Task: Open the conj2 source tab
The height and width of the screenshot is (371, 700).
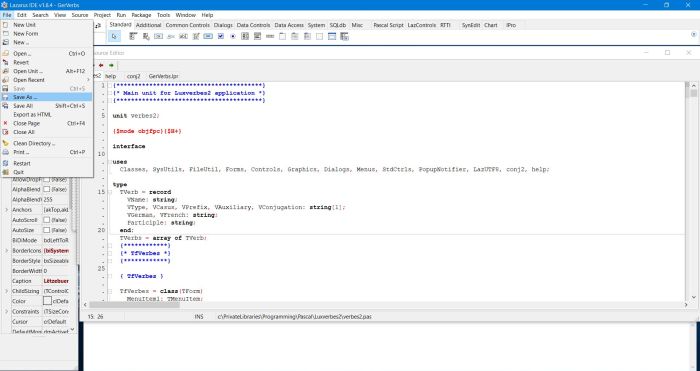Action: pyautogui.click(x=133, y=76)
